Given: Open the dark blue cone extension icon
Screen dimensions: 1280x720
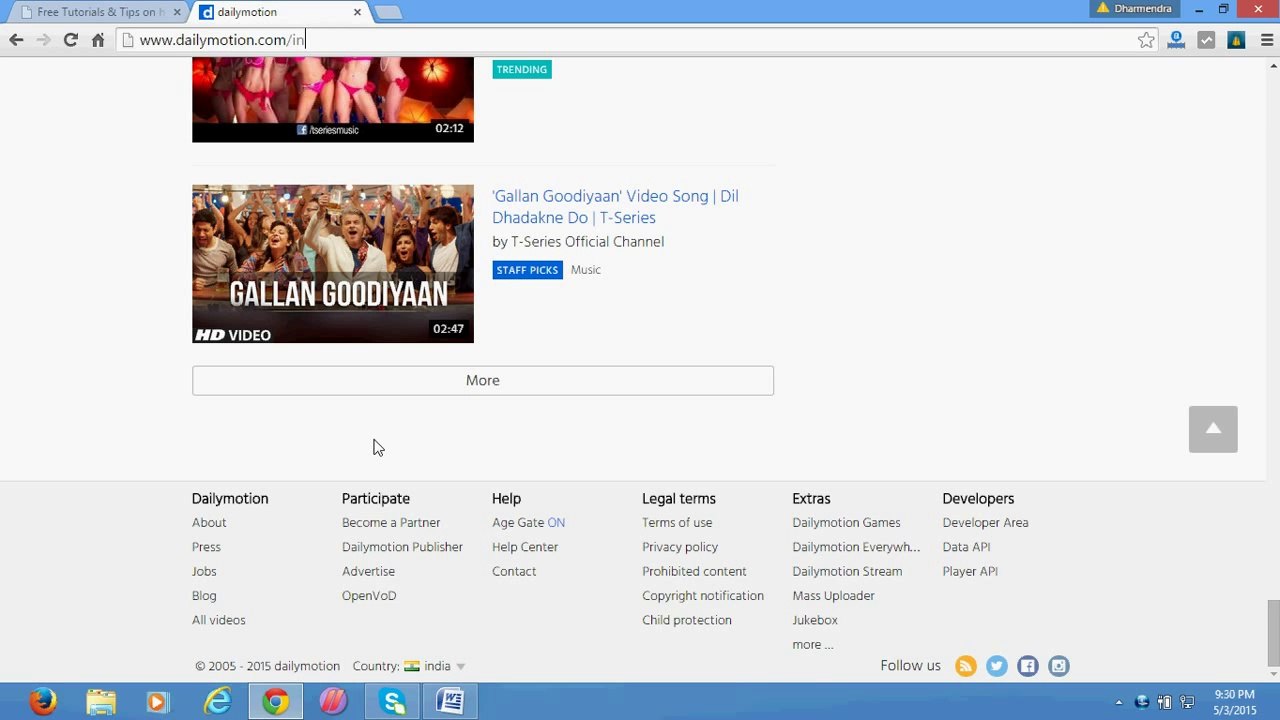Looking at the screenshot, I should click(1236, 40).
